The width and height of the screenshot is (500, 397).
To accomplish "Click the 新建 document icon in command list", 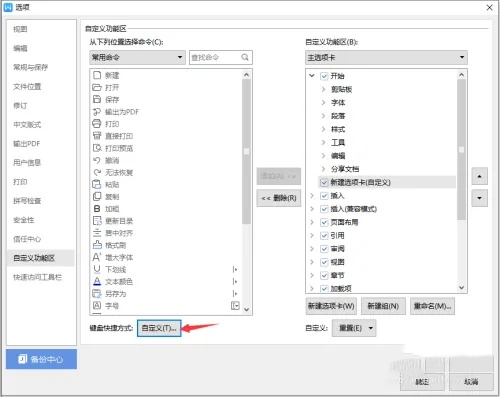I will click(x=97, y=75).
